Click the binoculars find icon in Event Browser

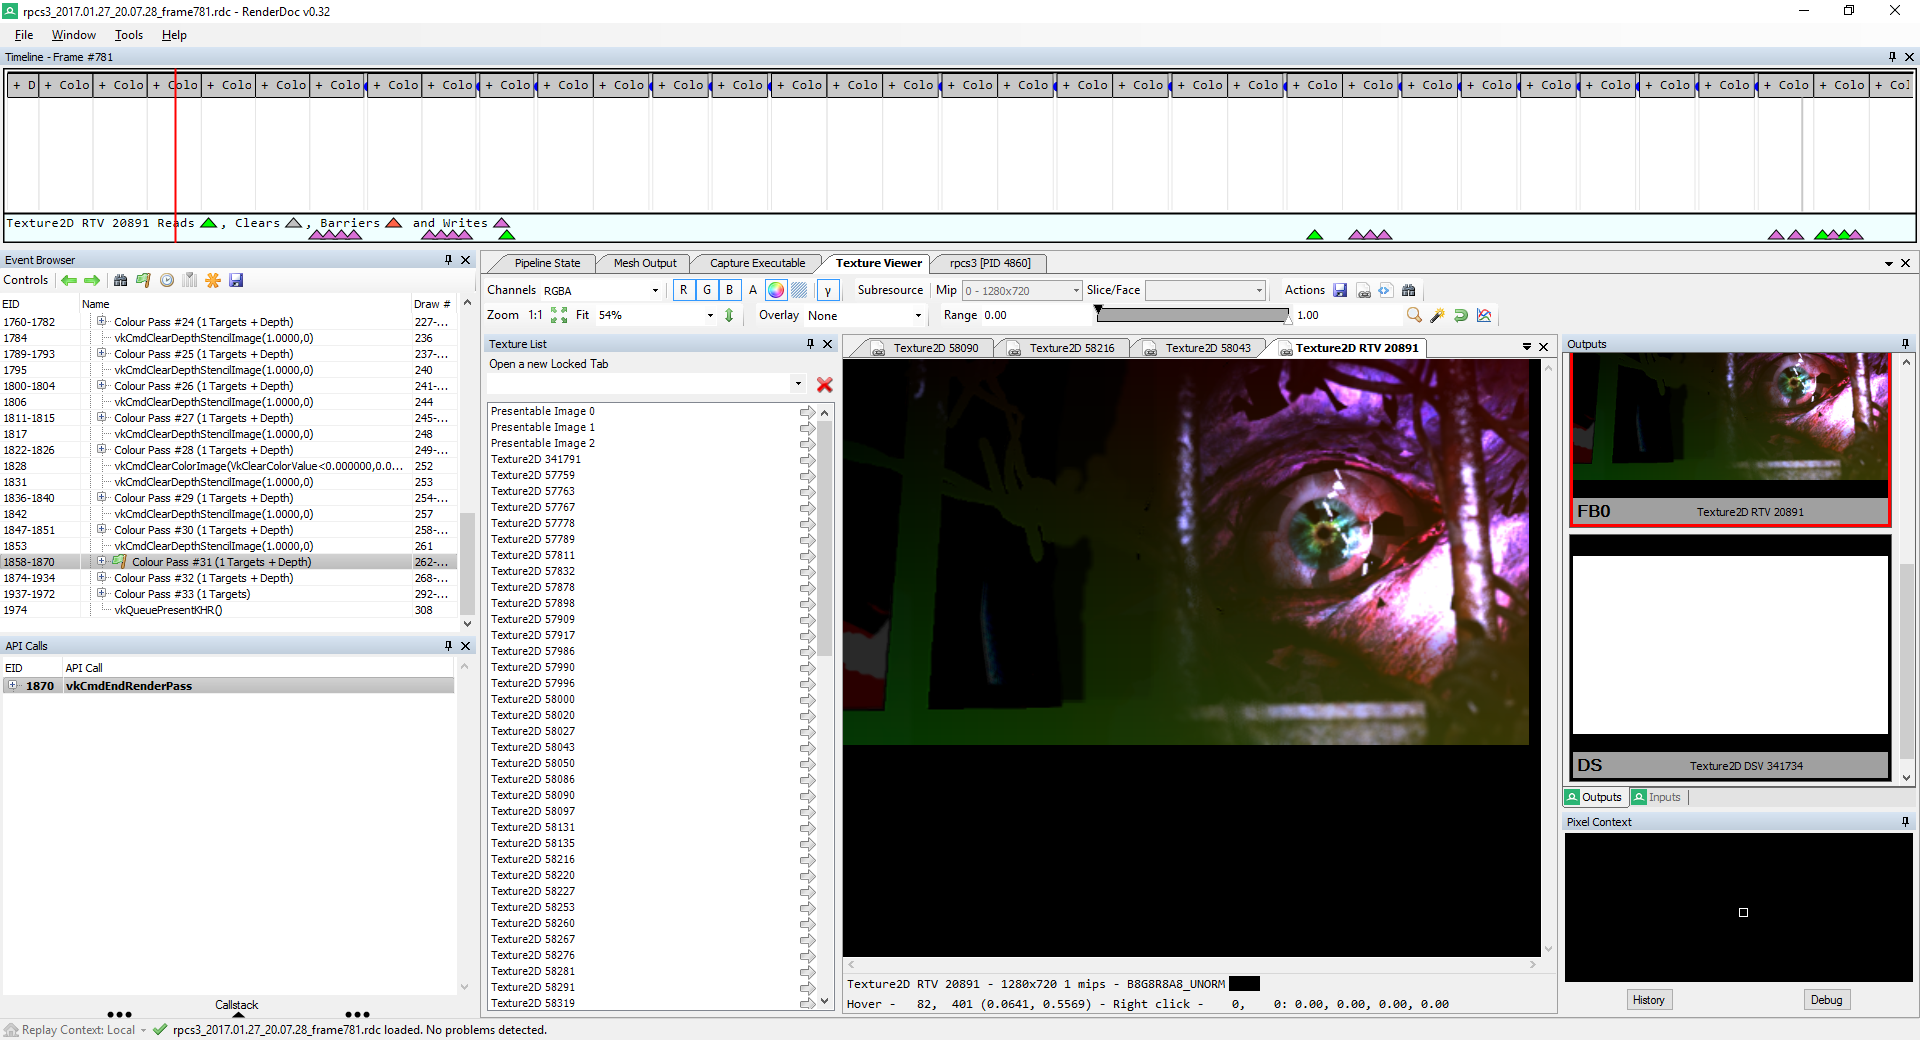click(x=121, y=281)
